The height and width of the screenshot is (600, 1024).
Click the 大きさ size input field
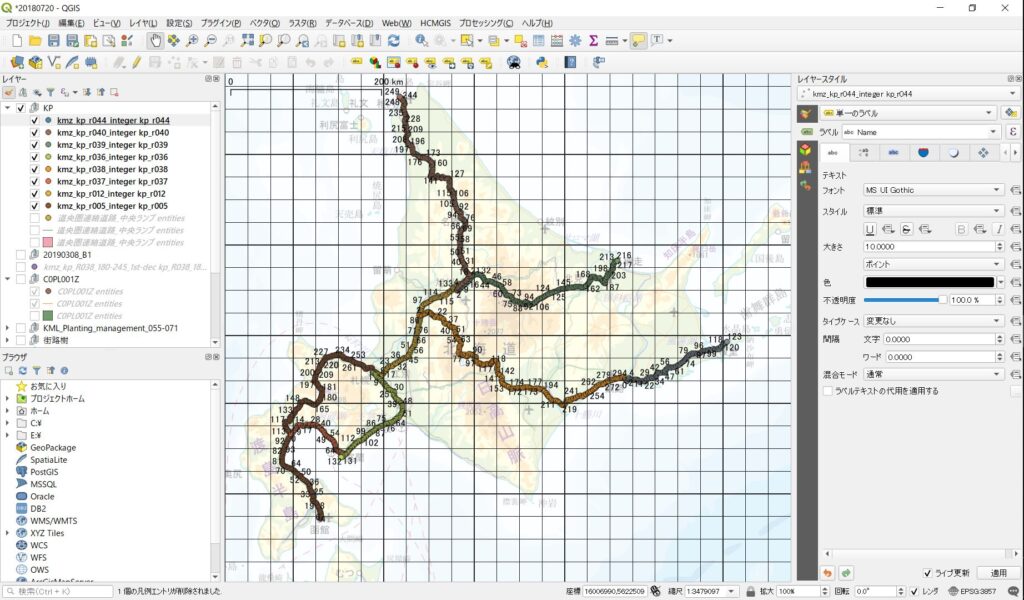point(929,246)
